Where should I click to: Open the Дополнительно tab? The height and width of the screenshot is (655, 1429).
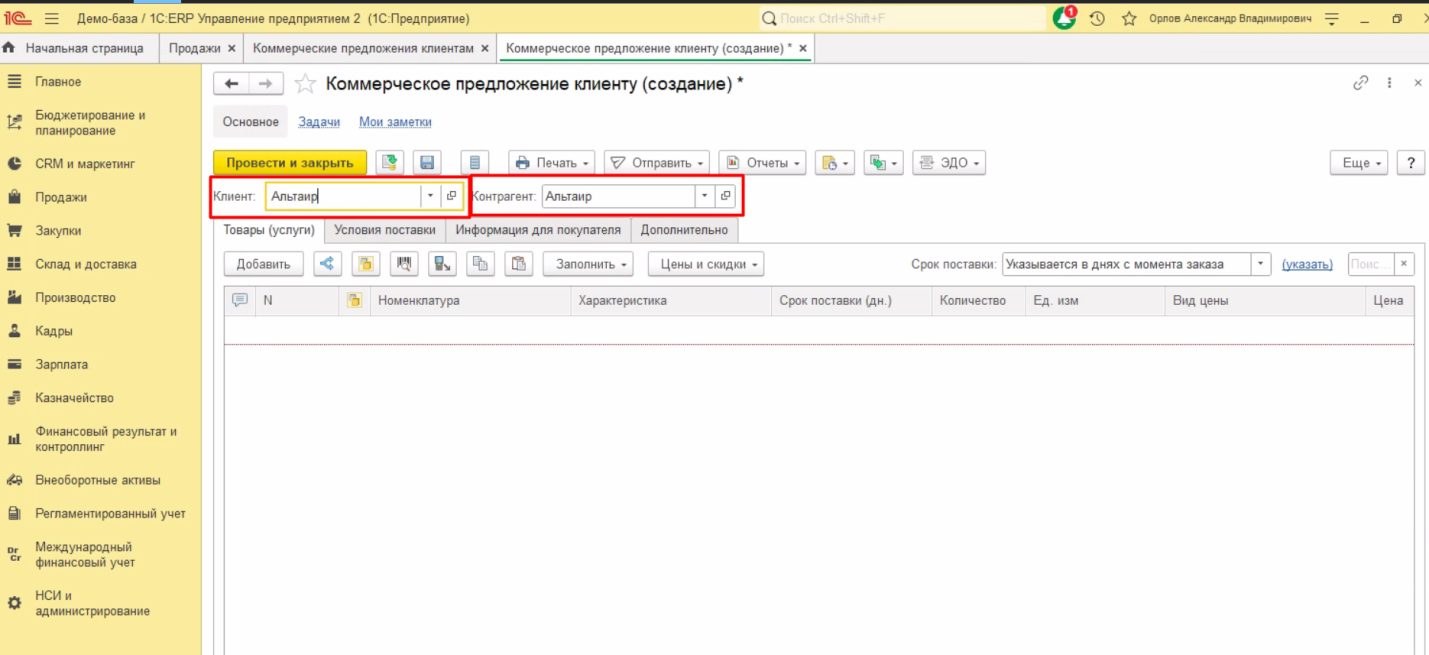coord(685,230)
